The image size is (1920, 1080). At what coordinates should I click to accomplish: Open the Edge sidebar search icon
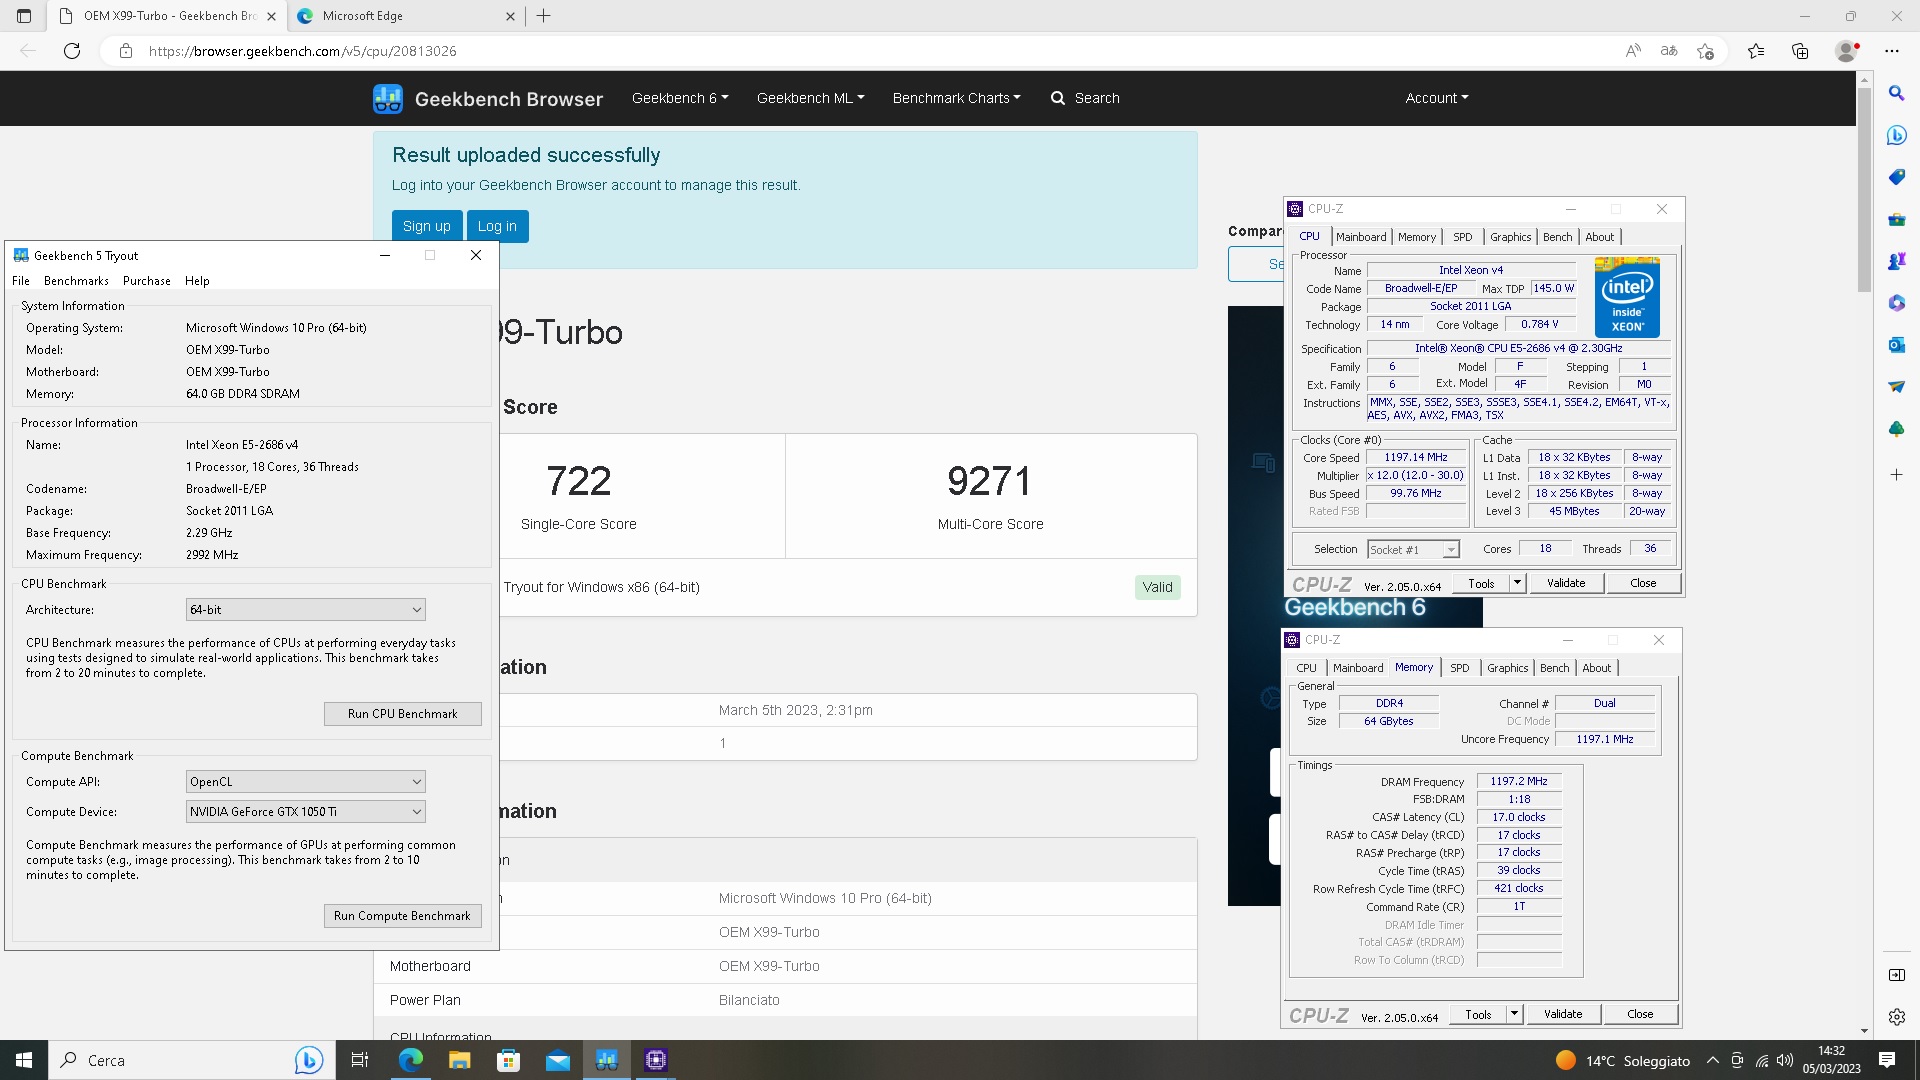tap(1896, 93)
